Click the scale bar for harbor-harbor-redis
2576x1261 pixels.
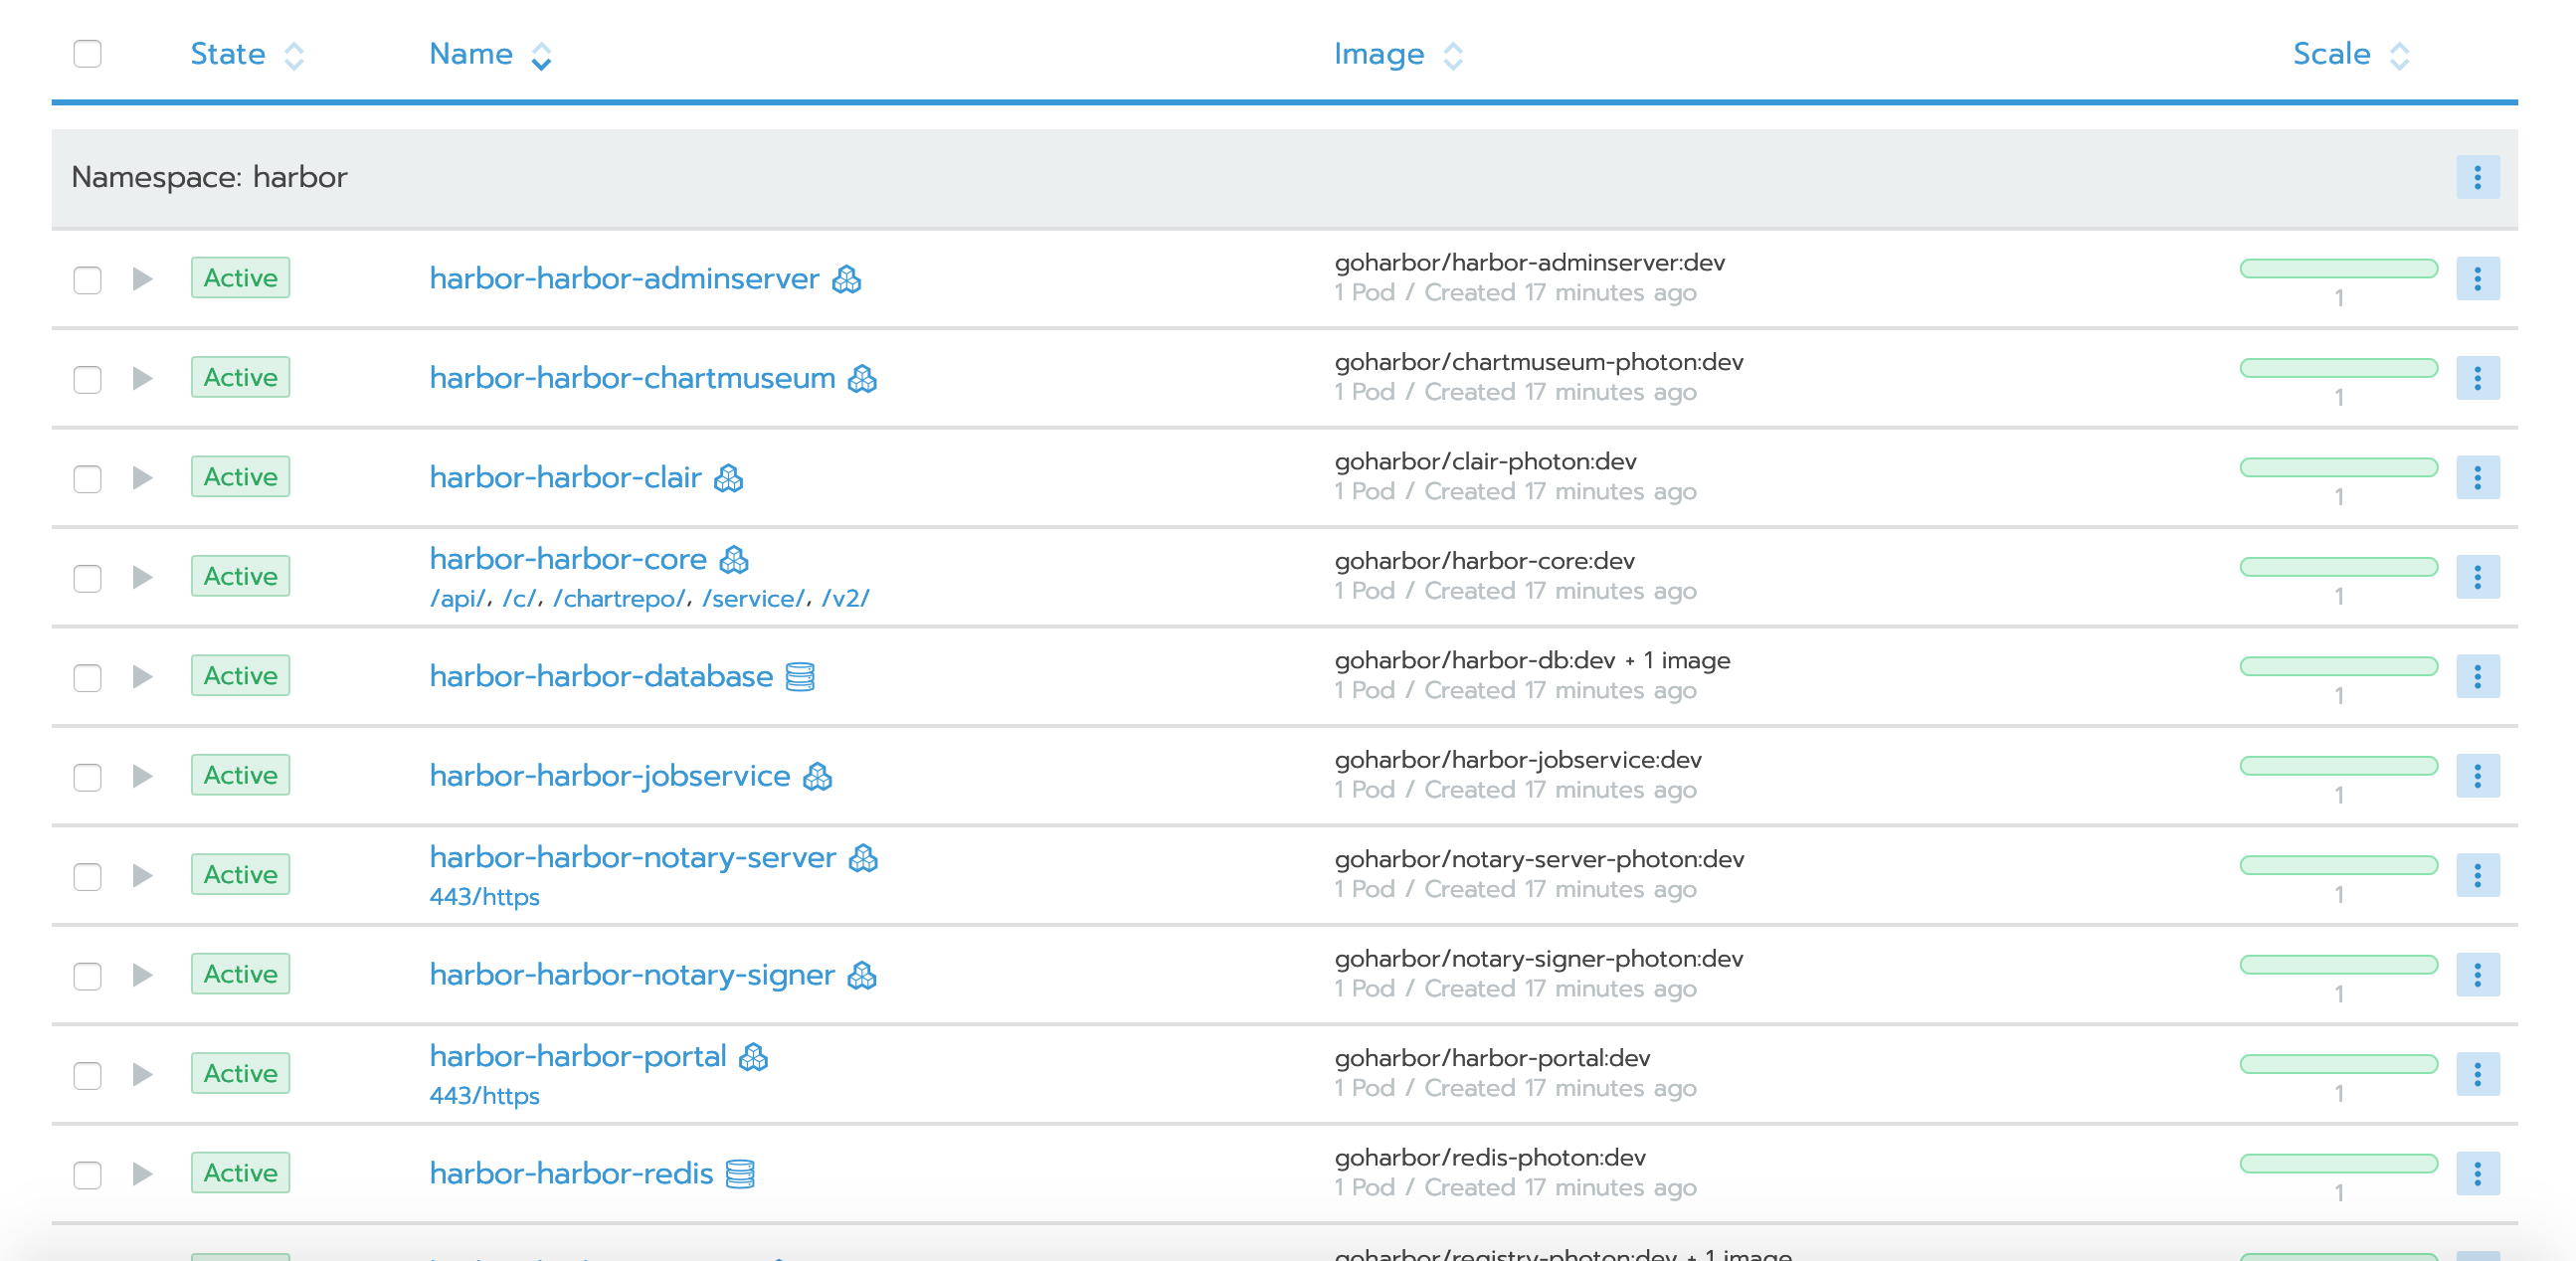click(x=2339, y=1164)
